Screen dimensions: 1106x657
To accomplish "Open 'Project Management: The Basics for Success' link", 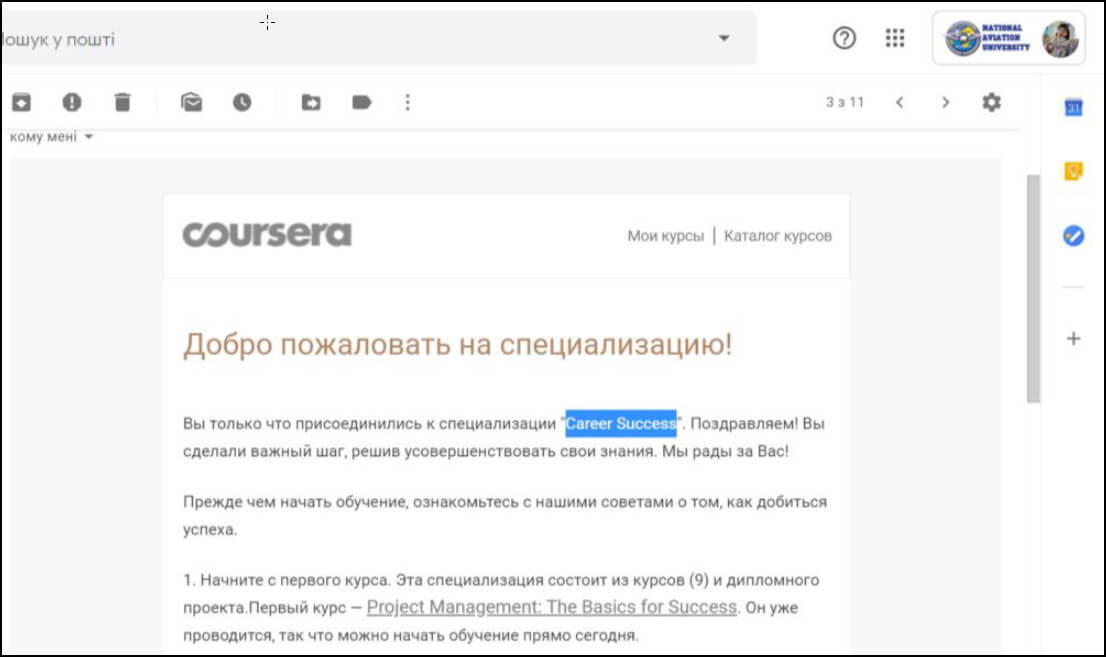I will tap(552, 607).
